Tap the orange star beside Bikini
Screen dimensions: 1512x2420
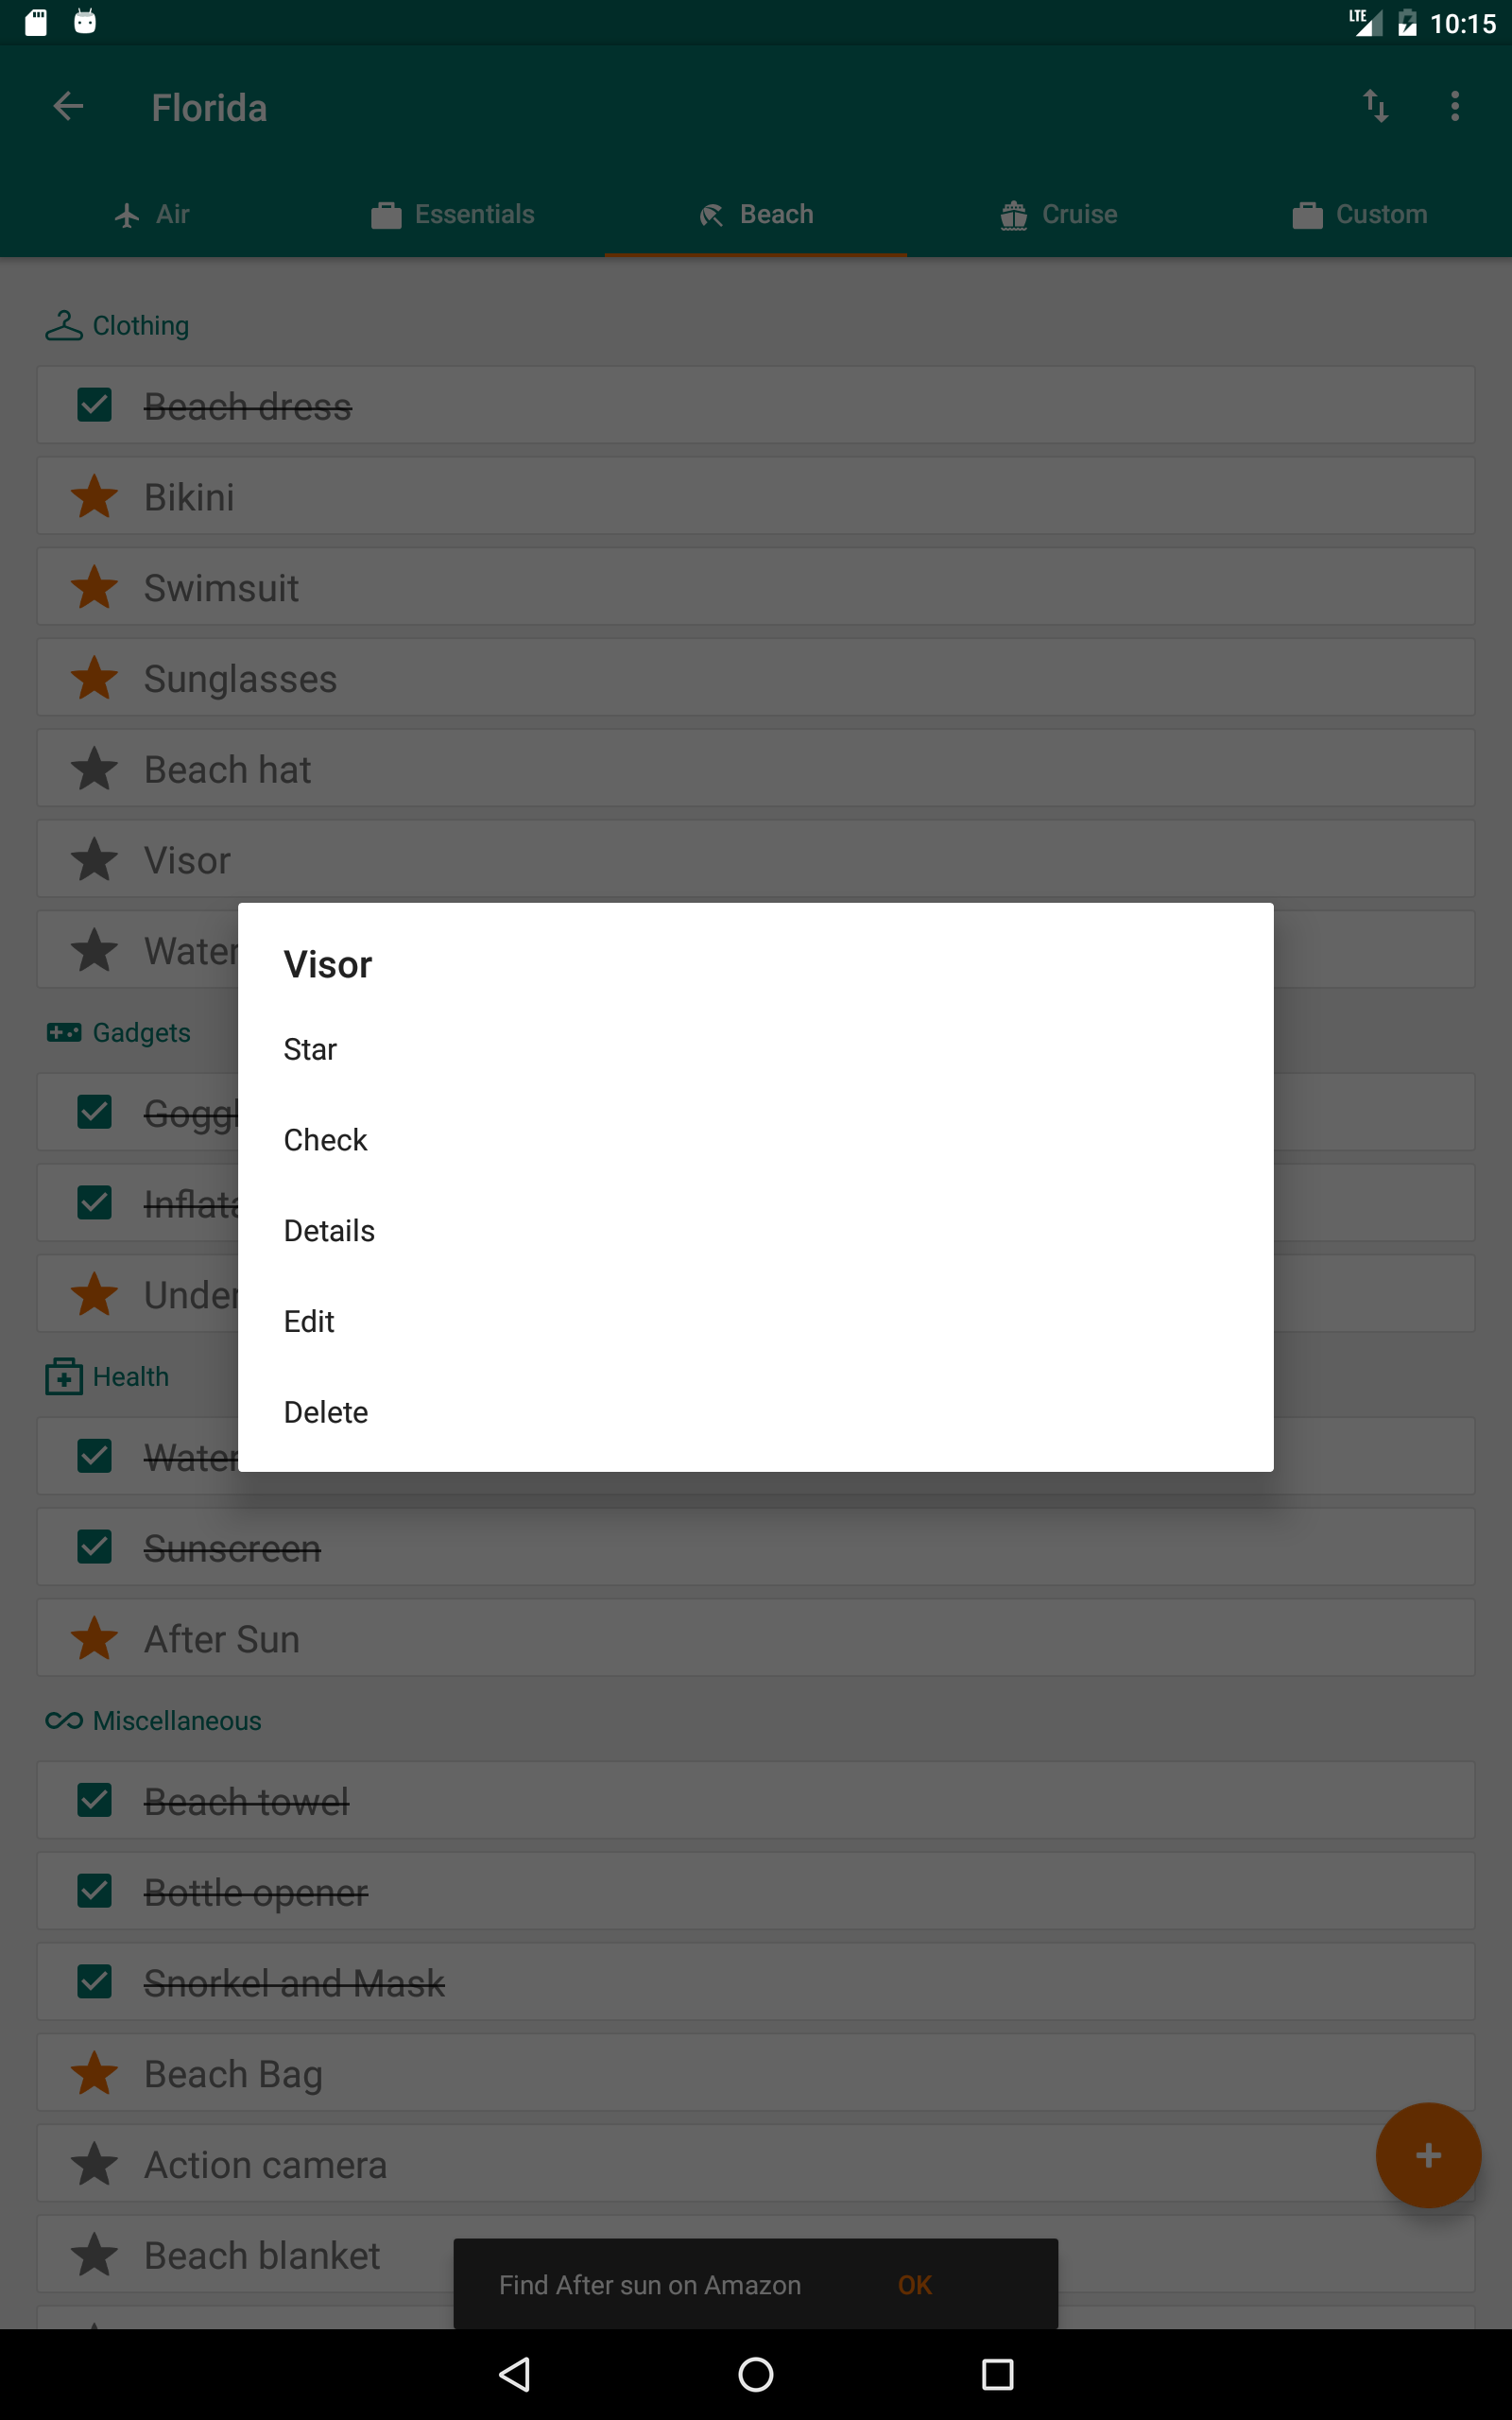point(94,497)
